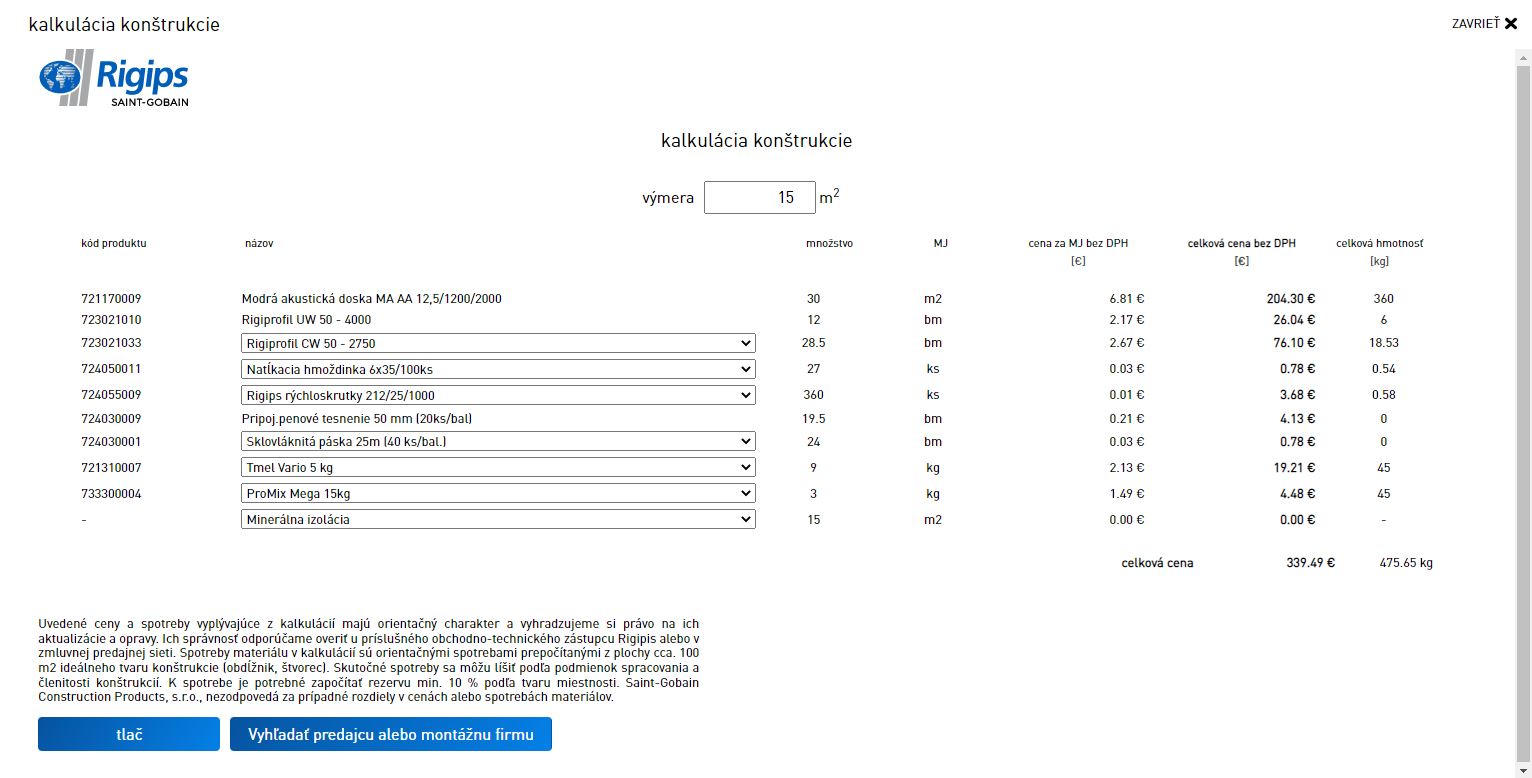Click the quantity 19.5 cell
This screenshot has width=1532, height=778.
pyautogui.click(x=813, y=419)
